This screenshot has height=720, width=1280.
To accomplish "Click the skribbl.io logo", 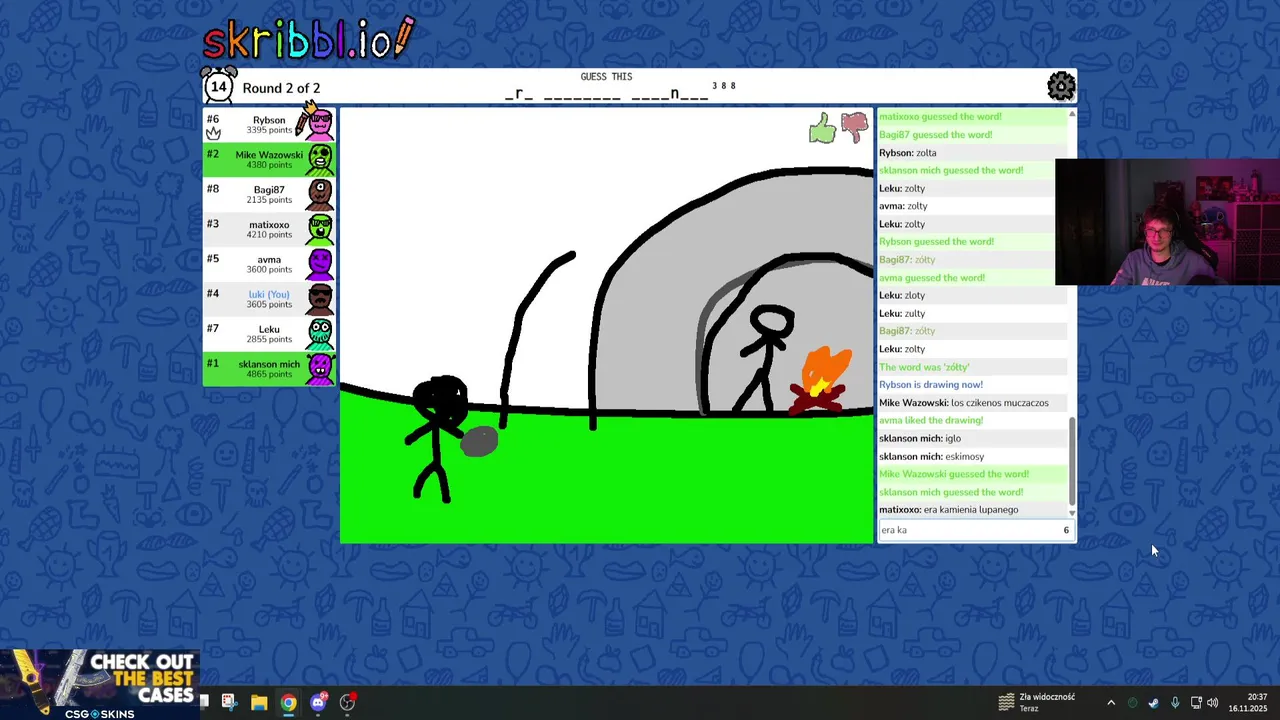I will [x=308, y=38].
